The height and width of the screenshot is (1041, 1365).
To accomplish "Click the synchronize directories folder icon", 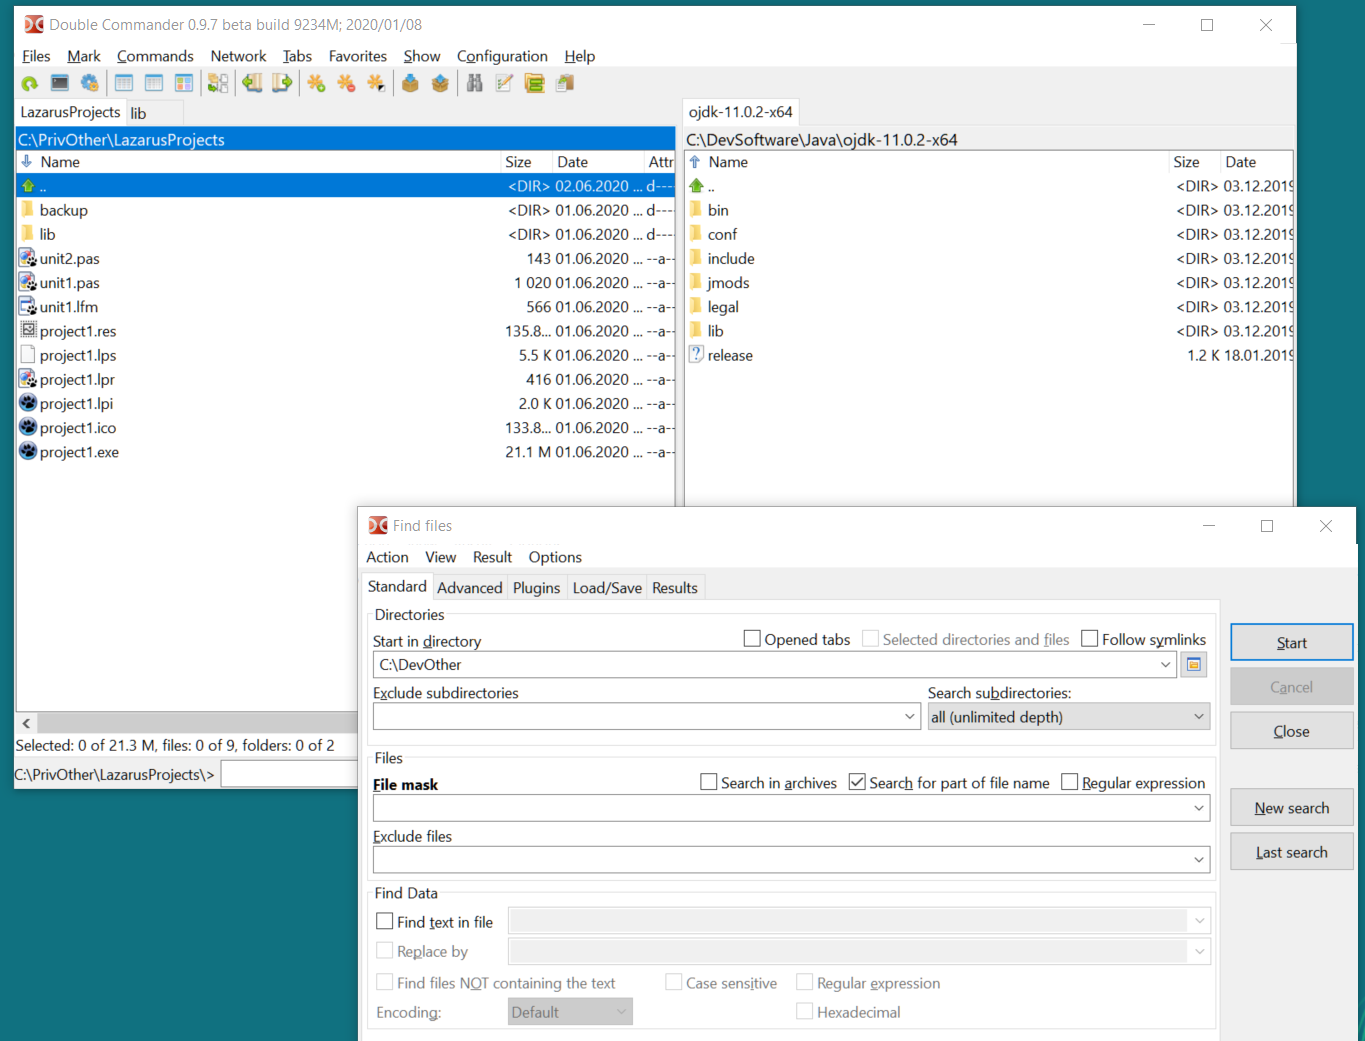I will click(x=535, y=84).
